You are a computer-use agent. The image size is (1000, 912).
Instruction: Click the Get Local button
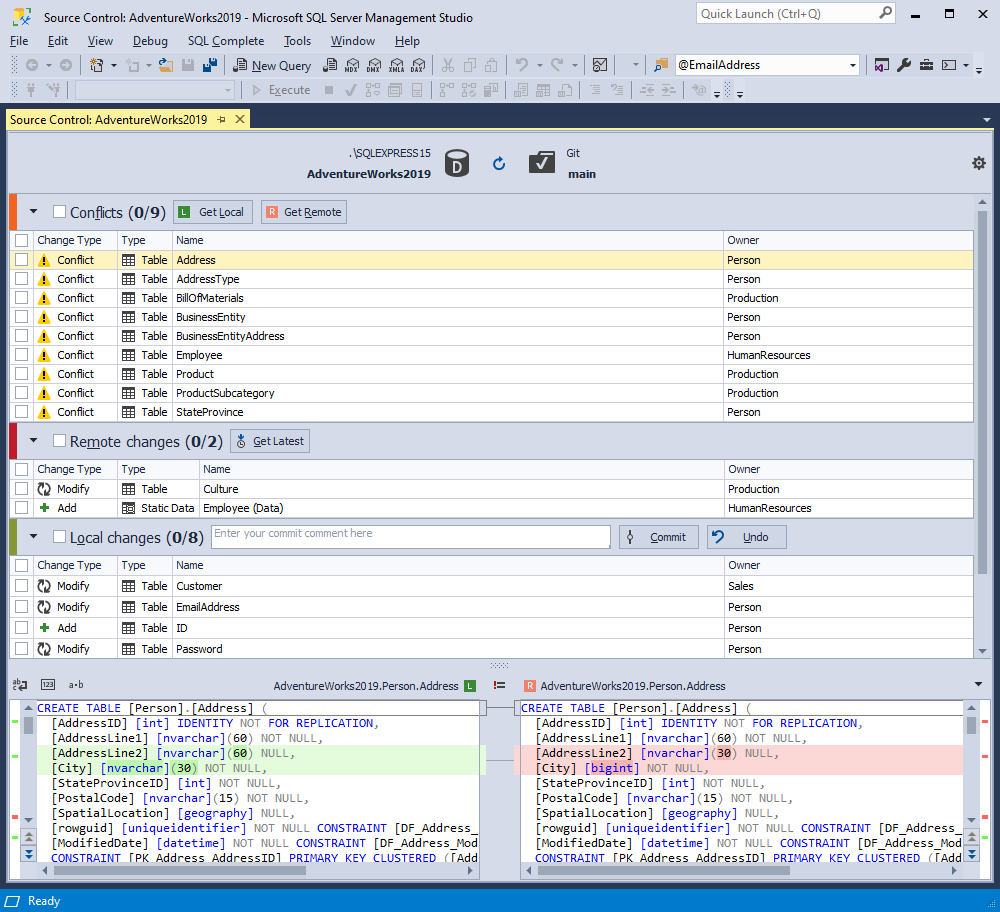click(x=213, y=212)
